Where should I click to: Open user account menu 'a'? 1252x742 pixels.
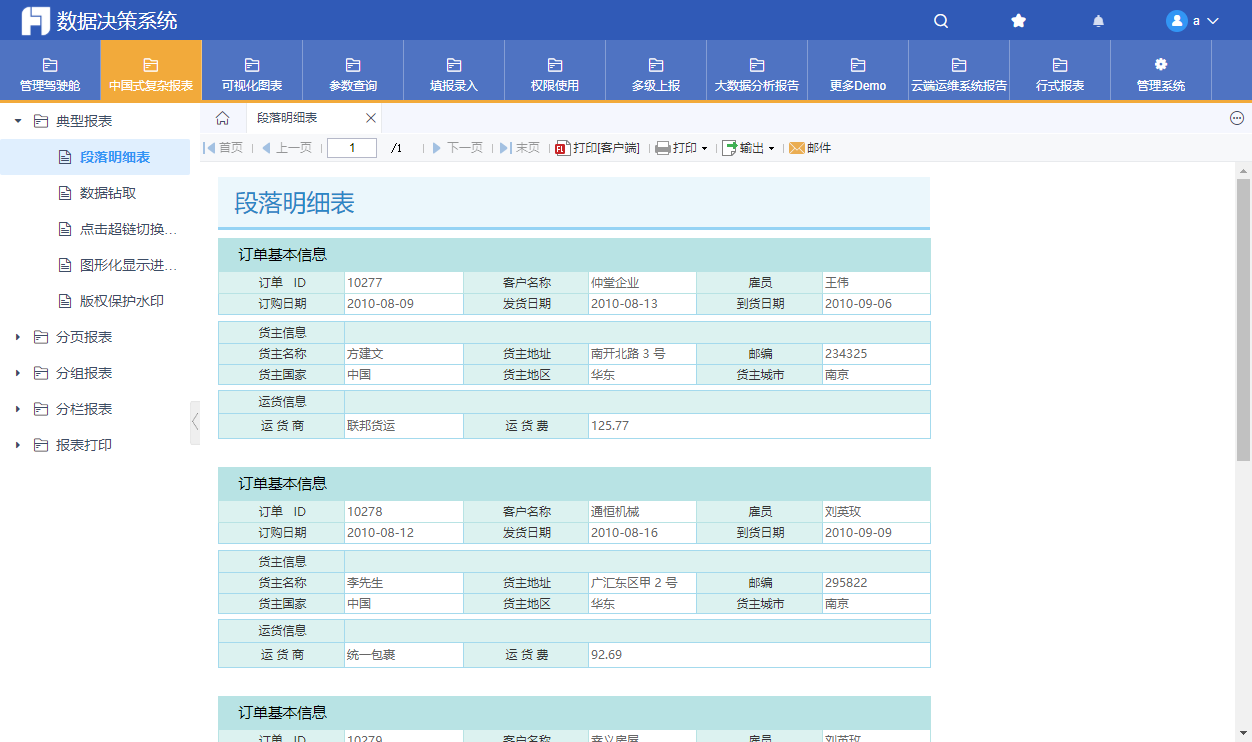click(x=1193, y=21)
